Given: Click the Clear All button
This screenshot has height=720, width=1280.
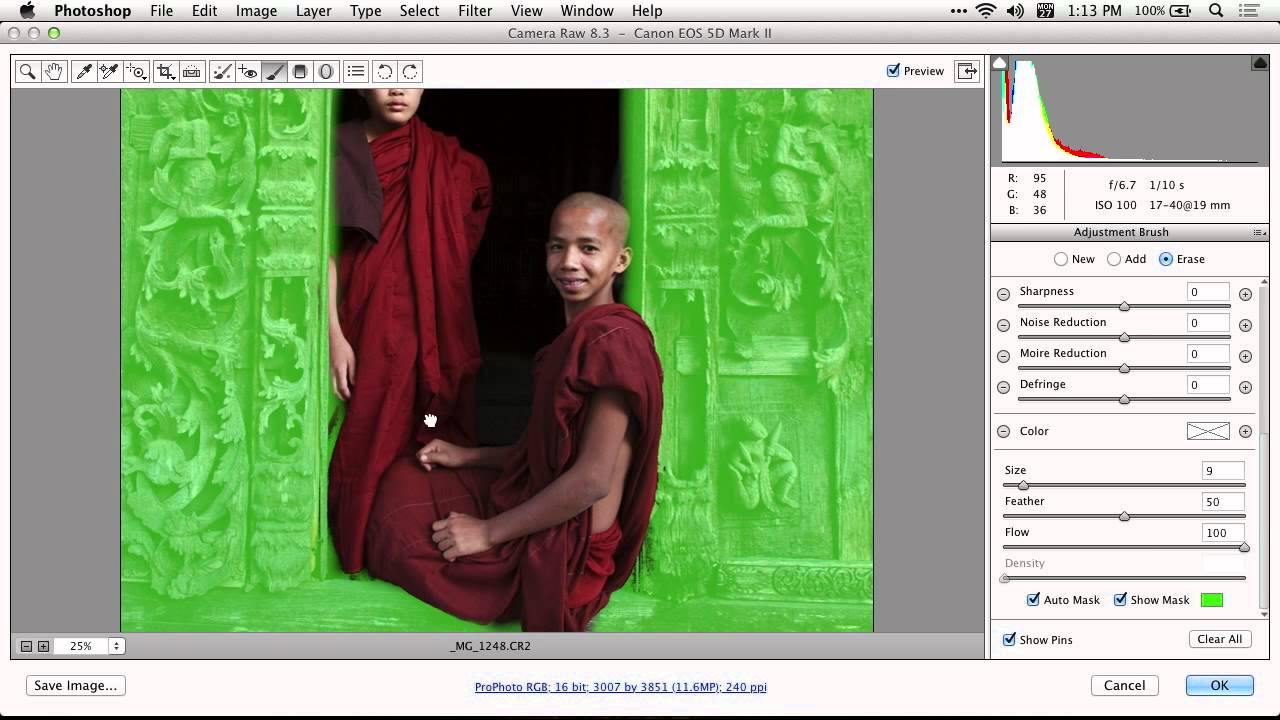Looking at the screenshot, I should tap(1220, 639).
